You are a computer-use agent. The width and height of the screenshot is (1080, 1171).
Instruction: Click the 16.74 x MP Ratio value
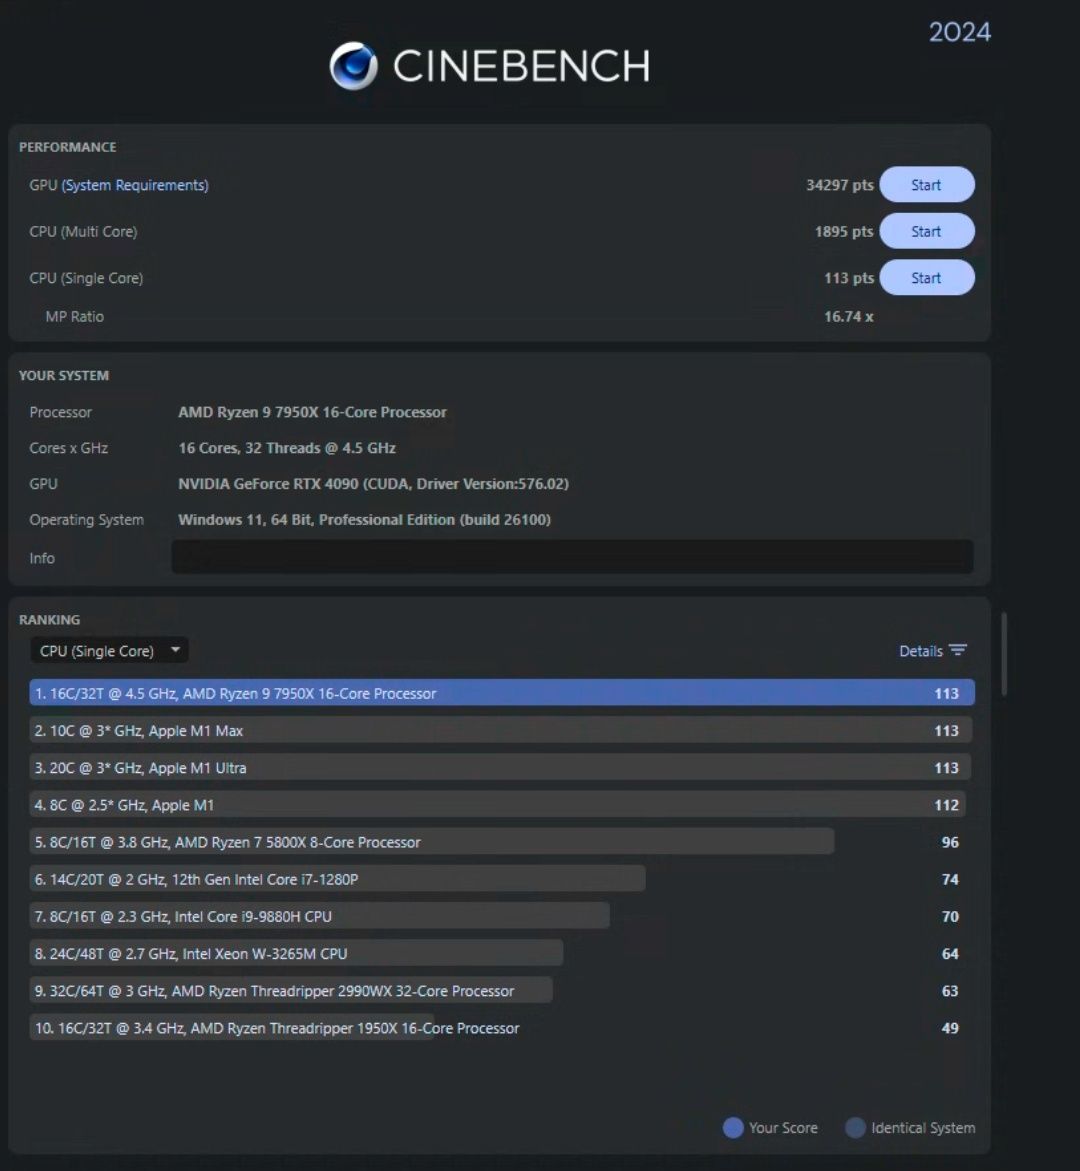[x=848, y=317]
